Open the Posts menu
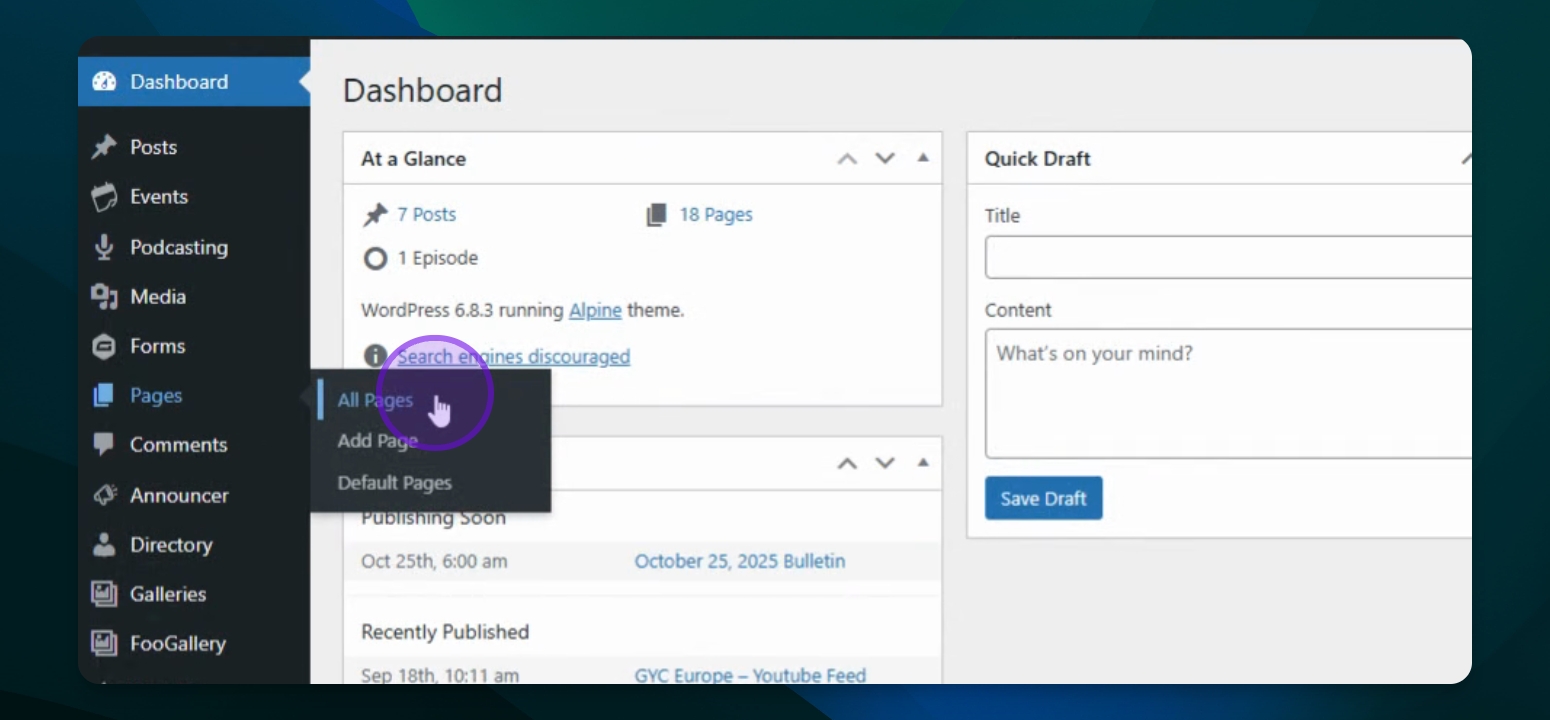 point(194,147)
